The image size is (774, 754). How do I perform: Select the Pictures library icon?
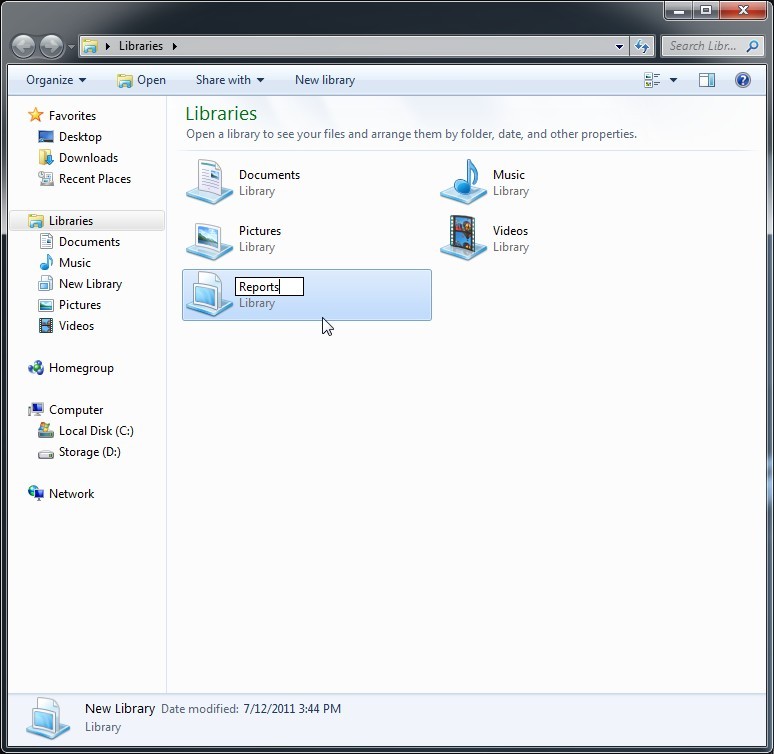210,238
